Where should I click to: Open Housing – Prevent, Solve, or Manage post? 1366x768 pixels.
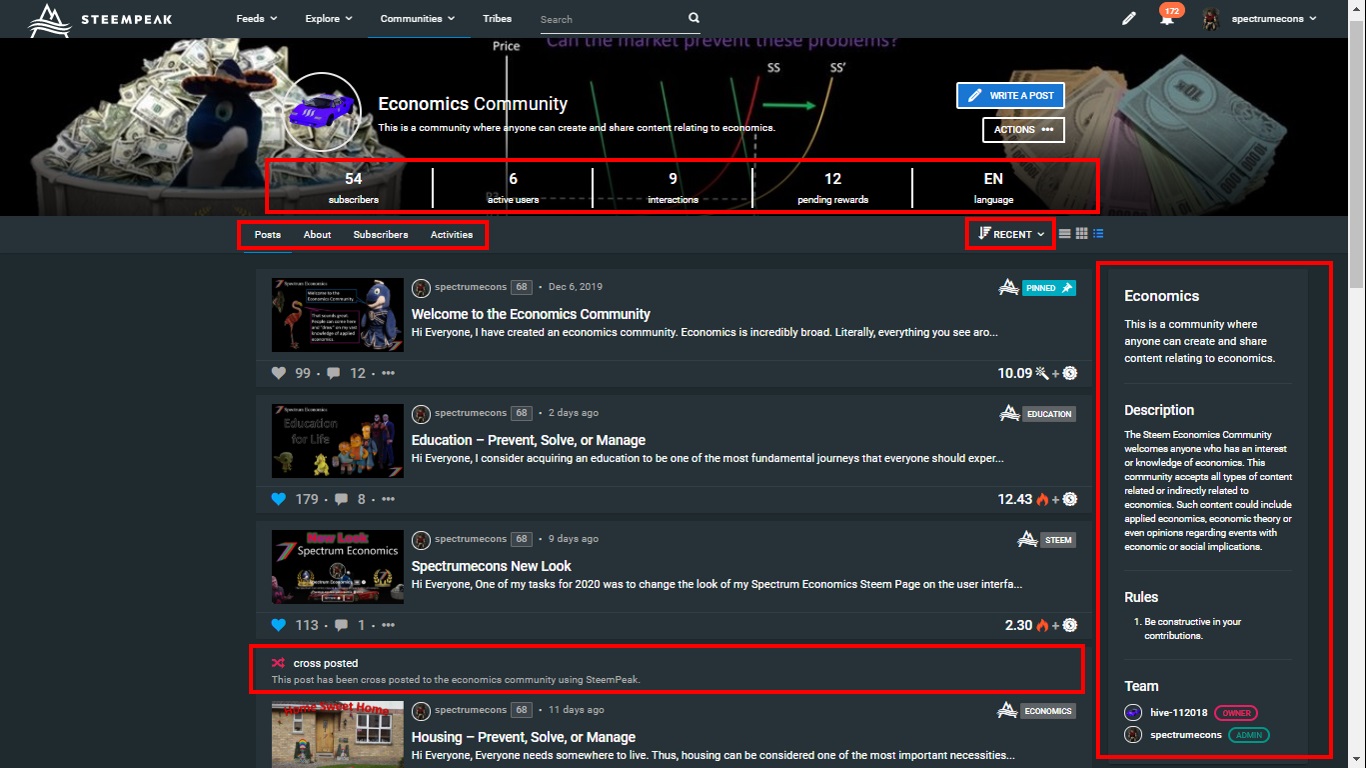[524, 737]
